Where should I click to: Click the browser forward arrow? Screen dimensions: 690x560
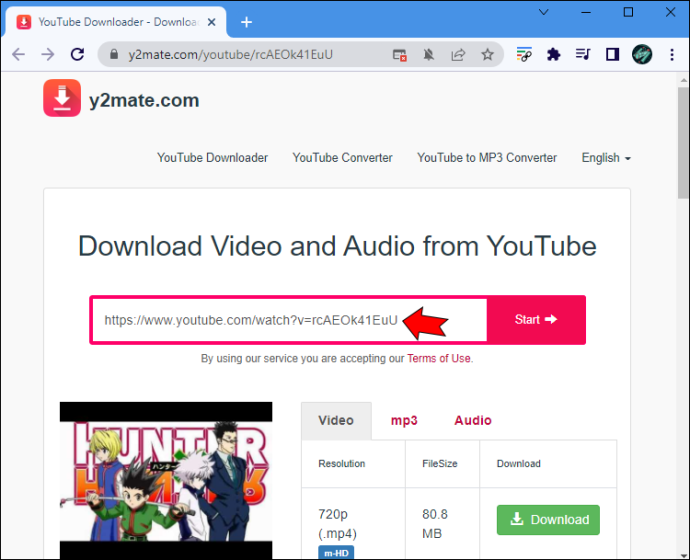(48, 55)
